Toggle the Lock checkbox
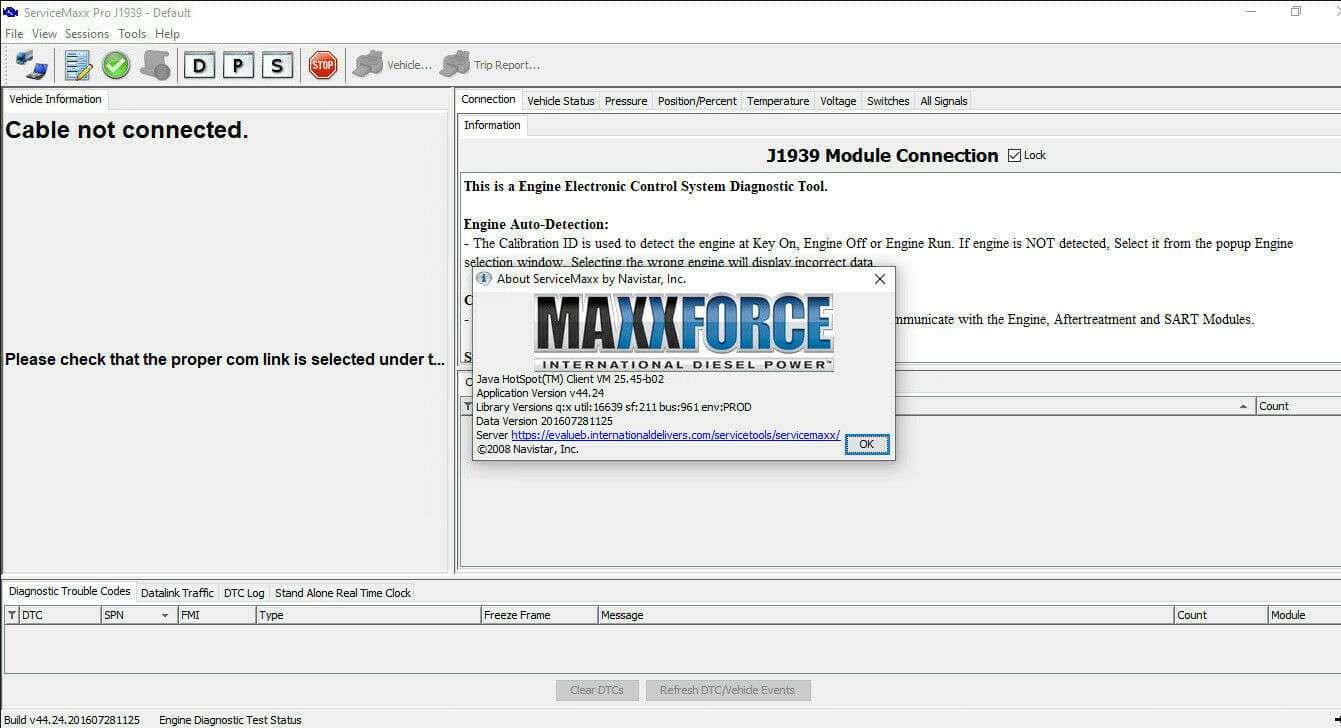Viewport: 1341px width, 728px height. [1015, 155]
